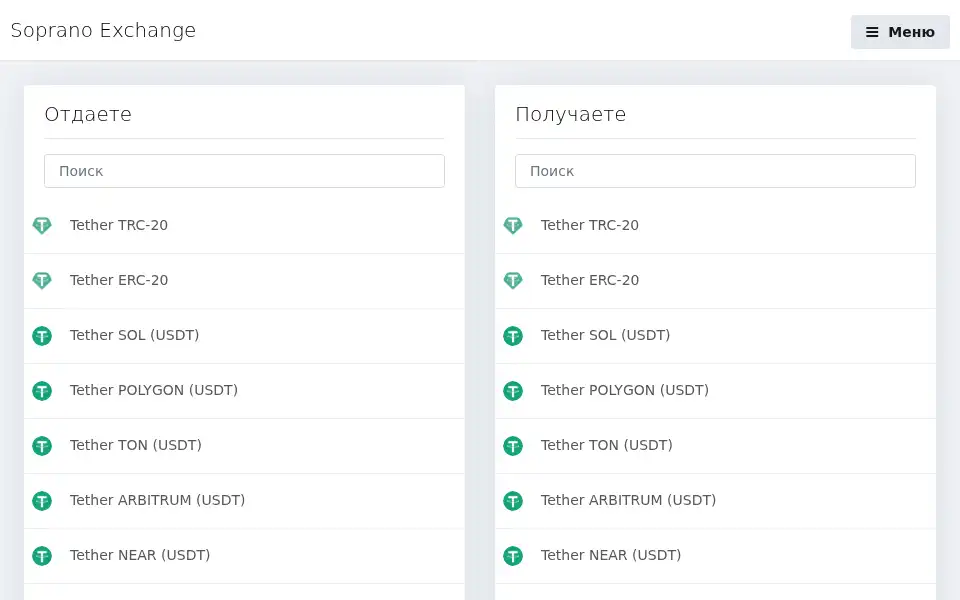
Task: Select Tether ERC-20 icon in Отдаете list
Action: click(42, 280)
